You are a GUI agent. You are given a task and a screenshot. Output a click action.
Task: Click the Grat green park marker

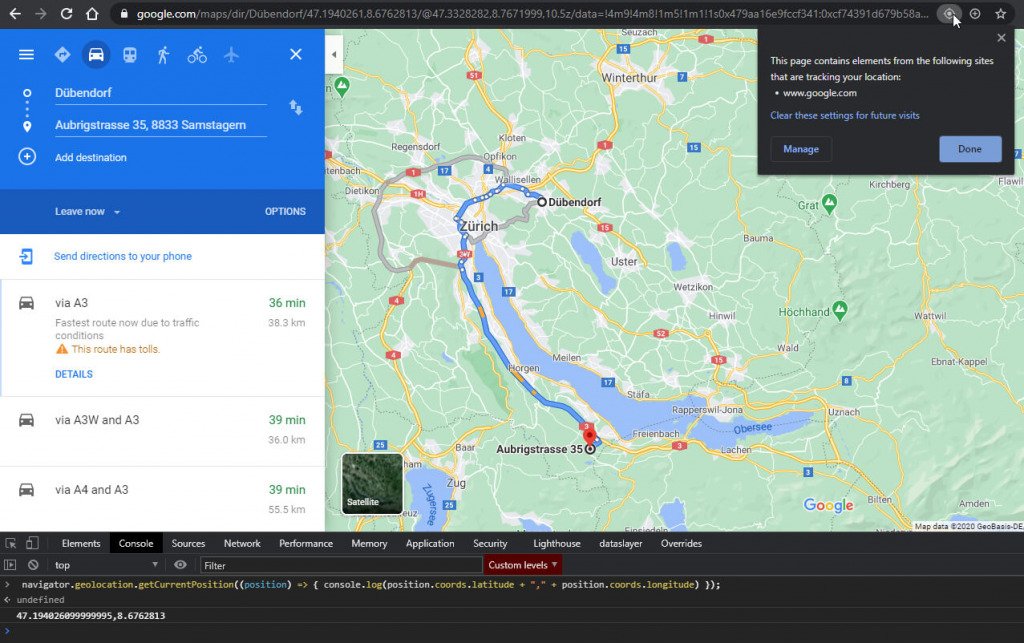pyautogui.click(x=829, y=204)
